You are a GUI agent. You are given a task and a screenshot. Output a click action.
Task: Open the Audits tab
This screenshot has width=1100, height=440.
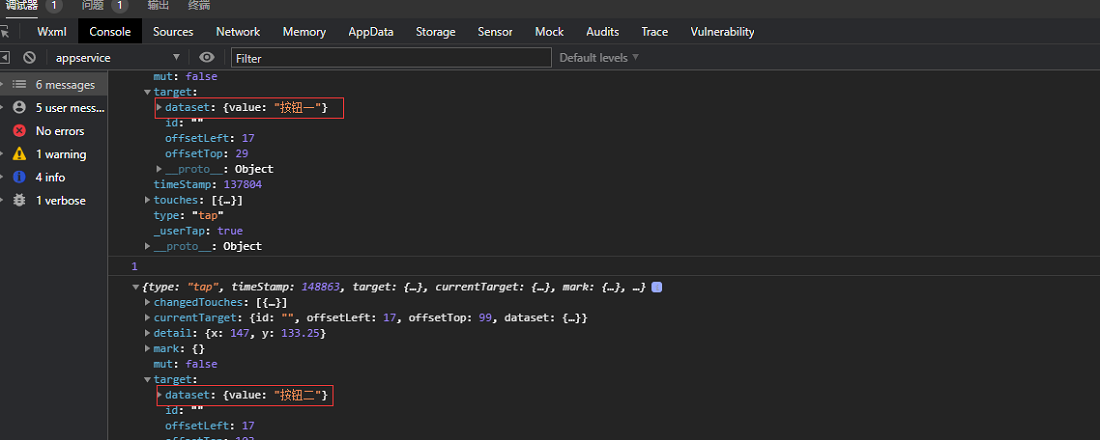coord(603,32)
